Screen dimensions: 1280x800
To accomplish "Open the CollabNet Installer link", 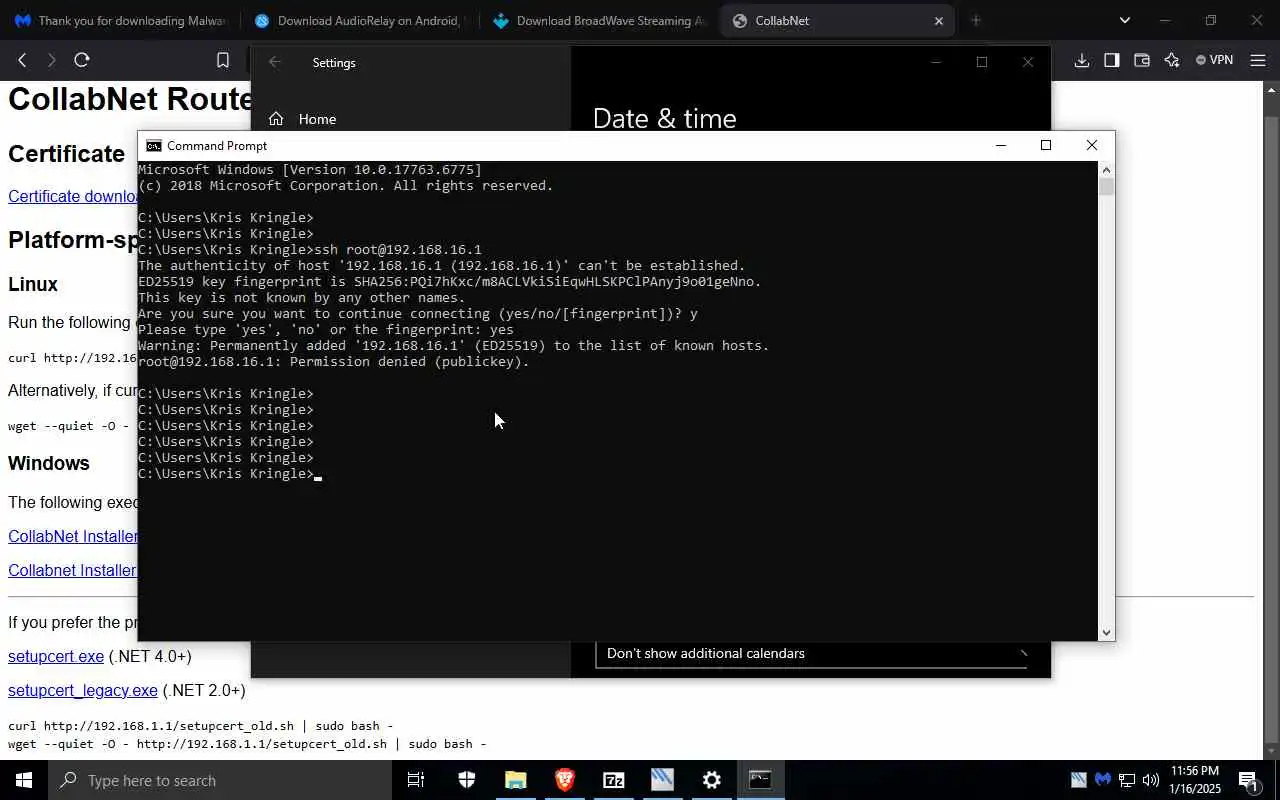I will 73,536.
